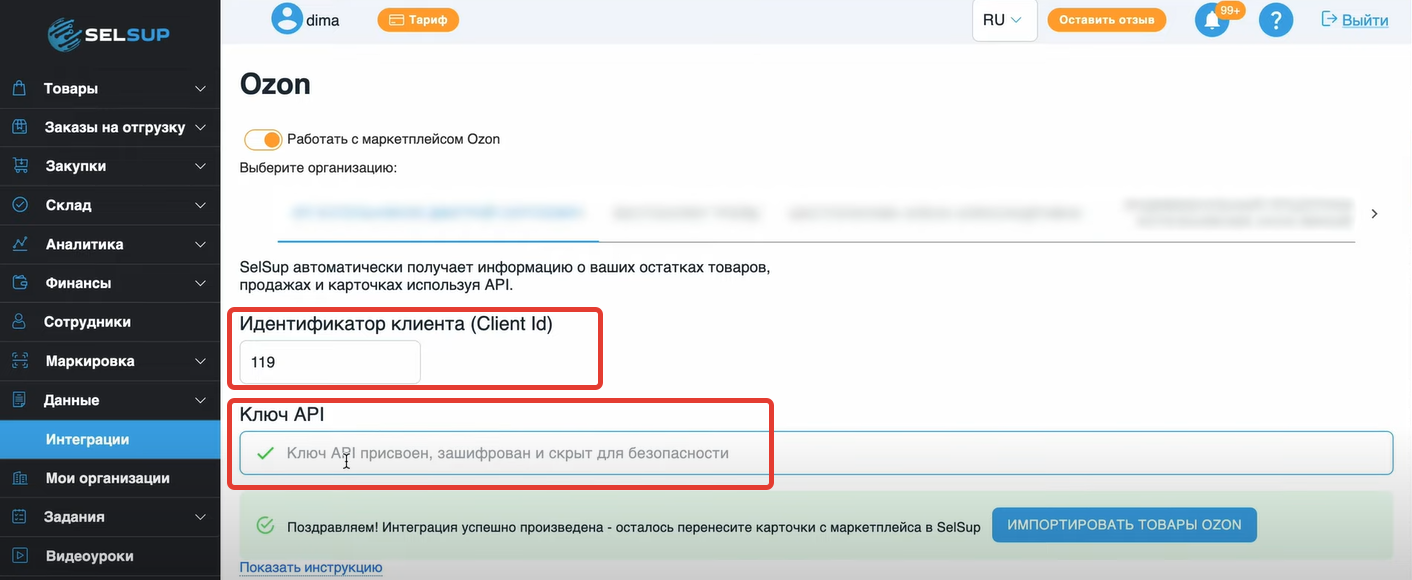Viewport: 1412px width, 580px height.
Task: Click Импортировать товары Ozon button
Action: (x=1124, y=524)
